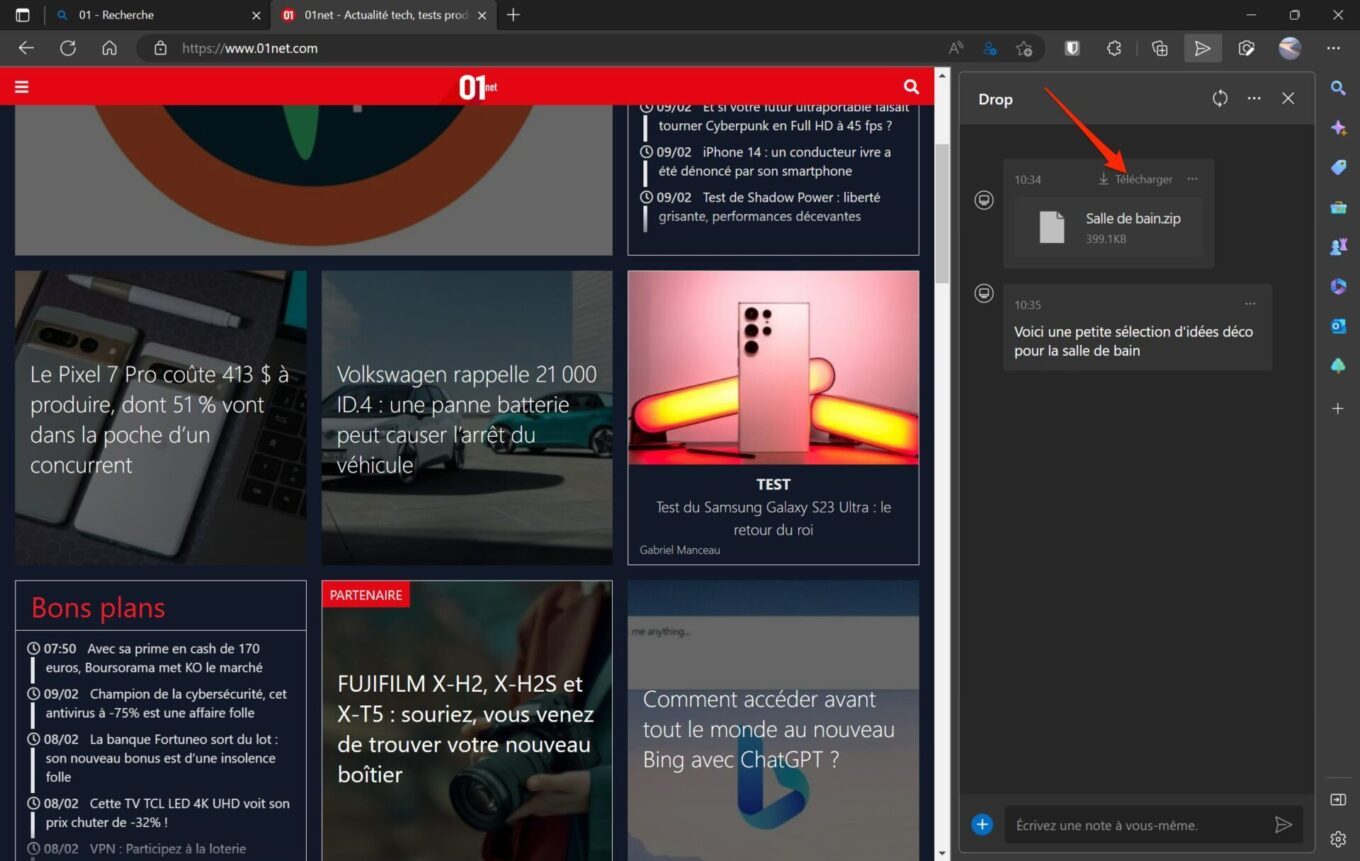Toggle the Drop panel toolbar icon
This screenshot has width=1360, height=861.
pos(1203,48)
